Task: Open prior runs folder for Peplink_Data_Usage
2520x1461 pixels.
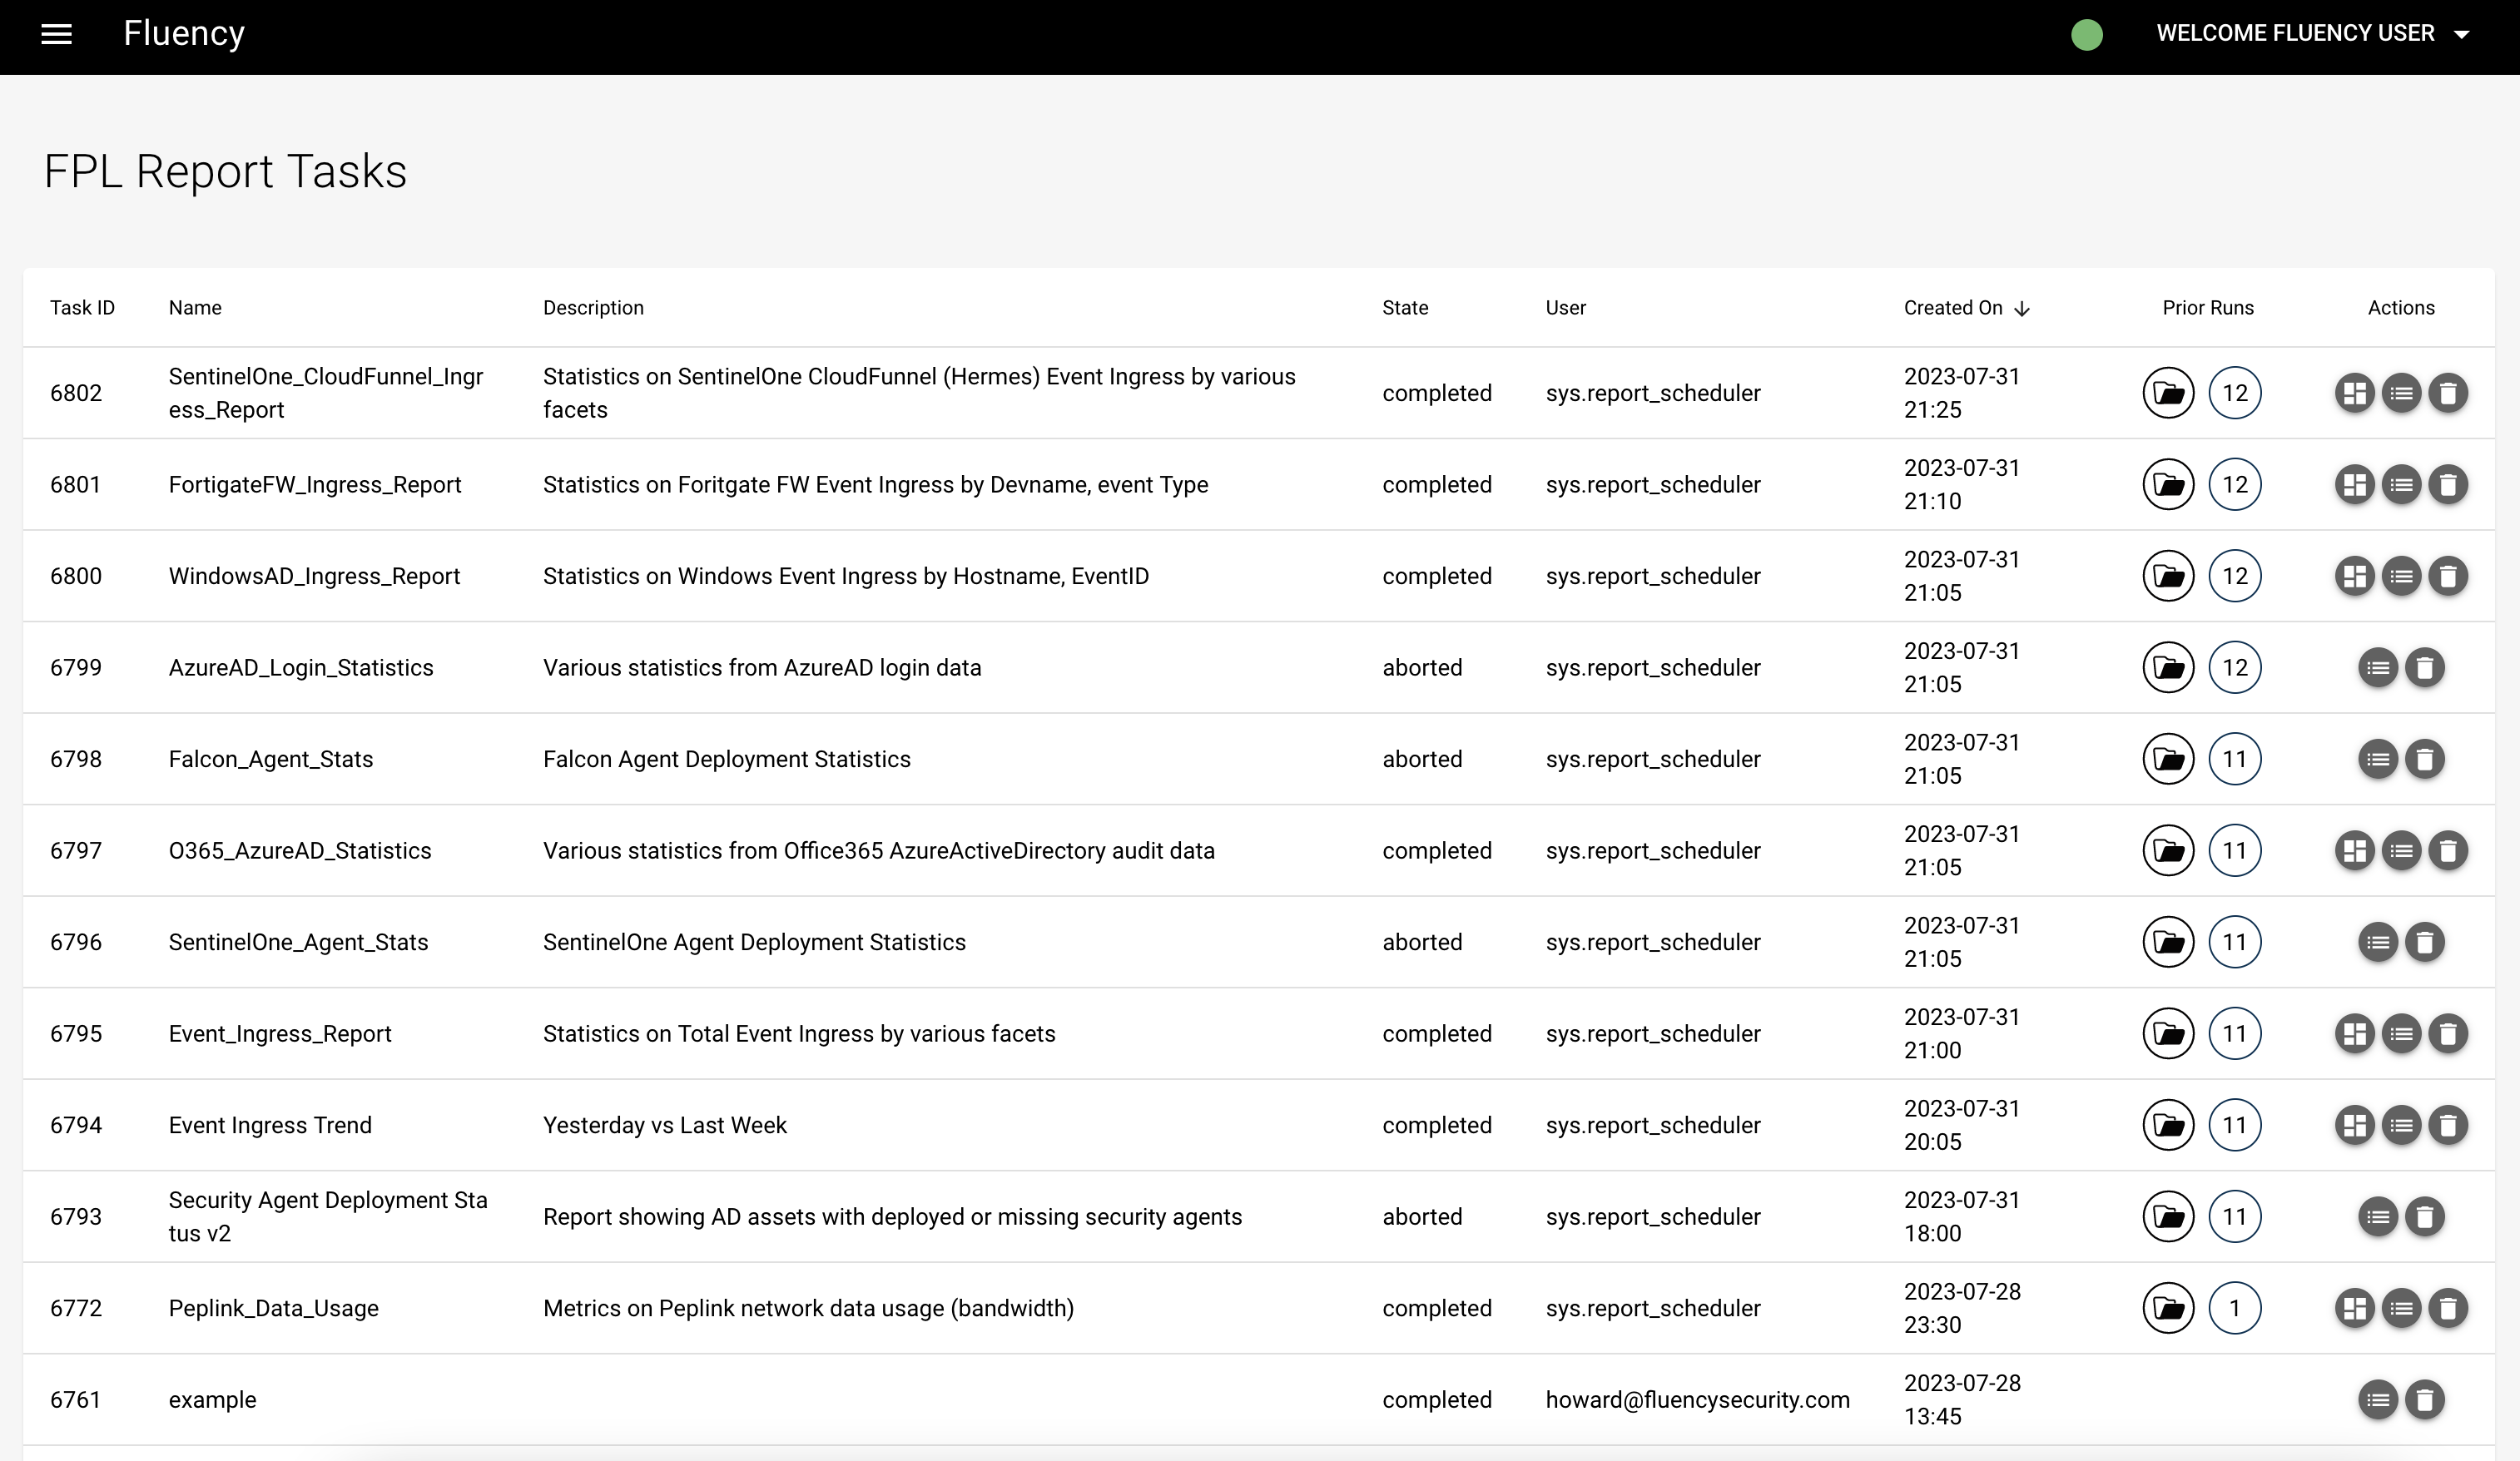Action: (2168, 1308)
